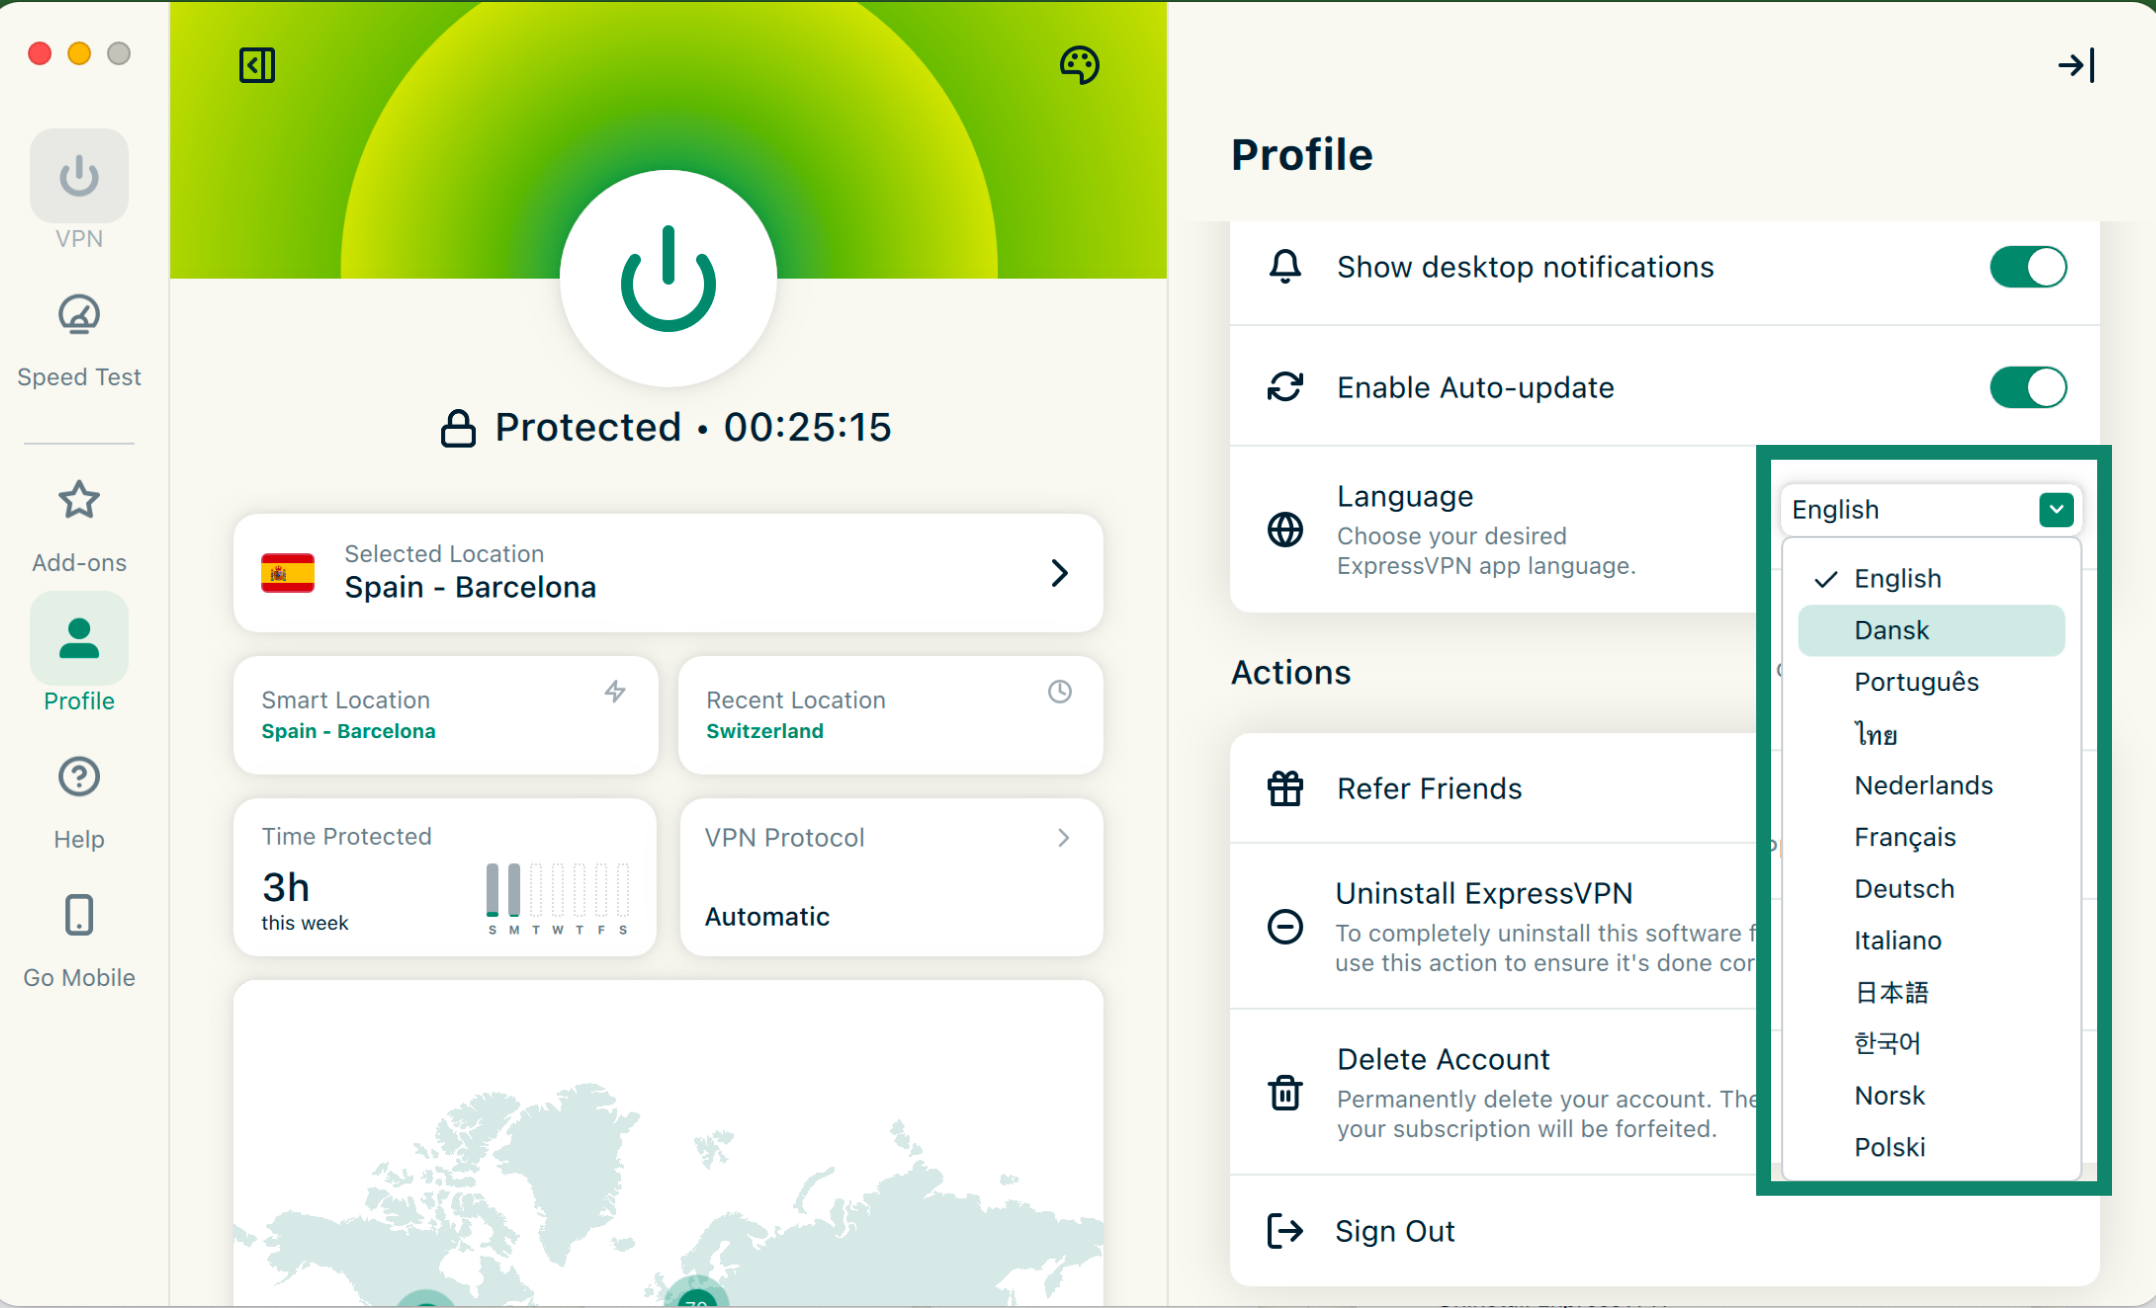Open Help question mark icon

[x=79, y=777]
